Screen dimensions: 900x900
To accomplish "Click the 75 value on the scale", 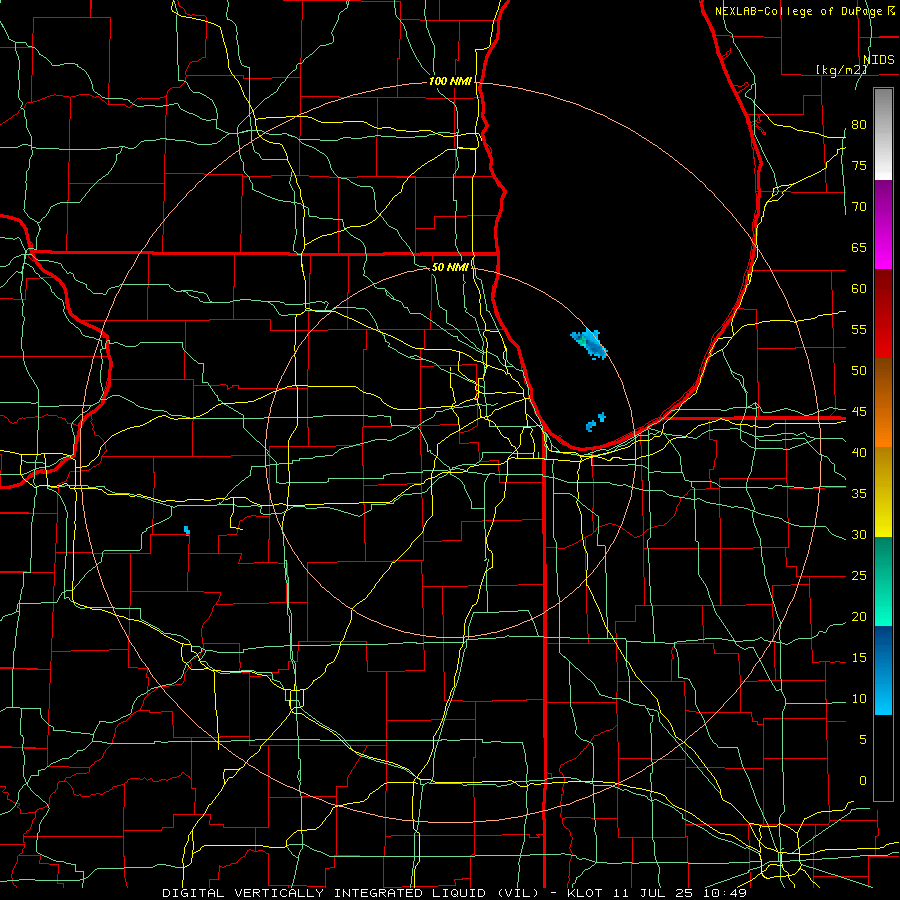I will pos(859,165).
